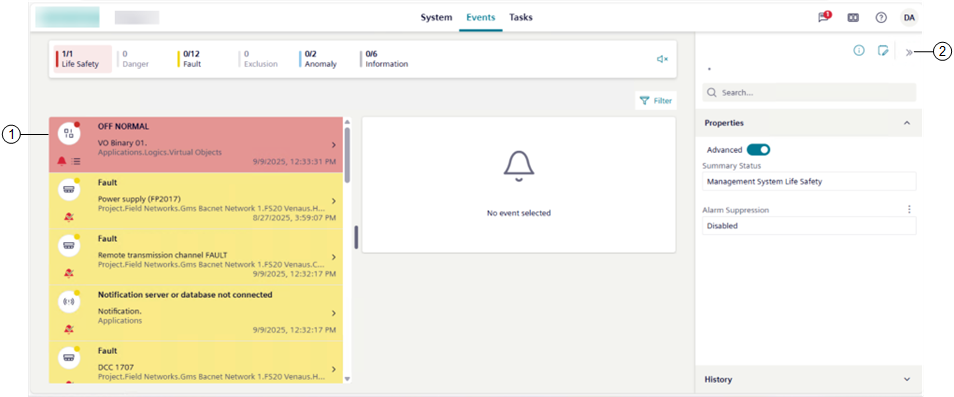
Task: Open the Help question mark icon
Action: pyautogui.click(x=881, y=18)
